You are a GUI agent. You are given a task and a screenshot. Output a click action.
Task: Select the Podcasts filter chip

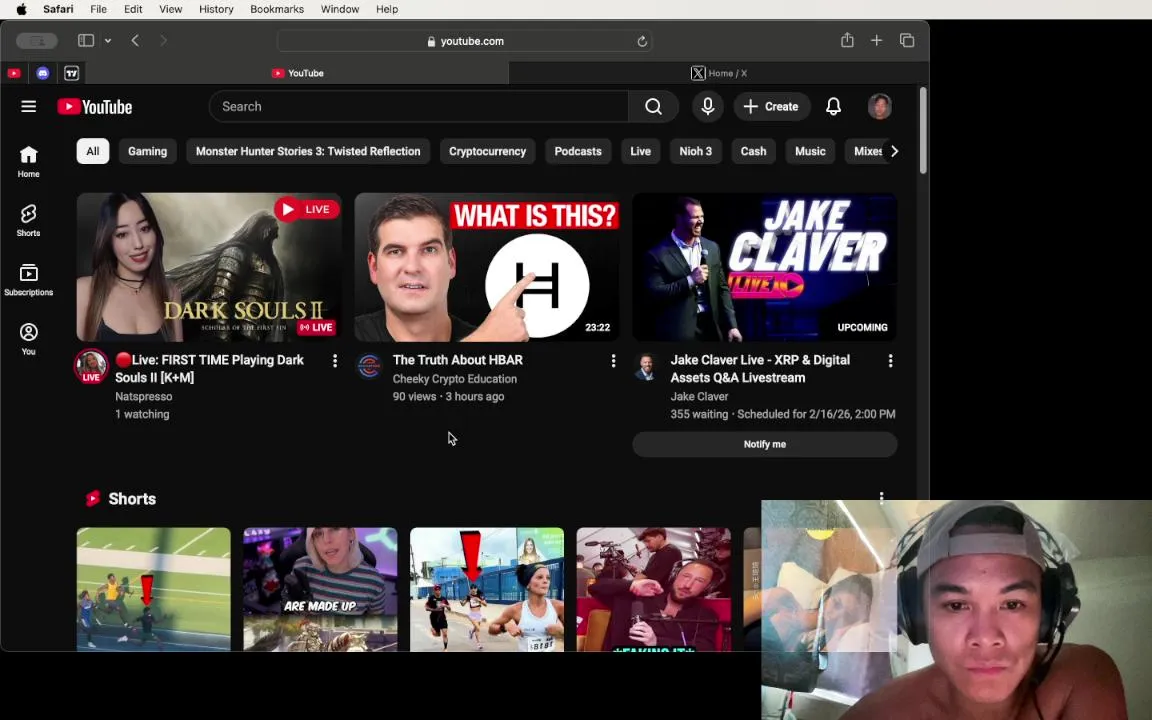pos(577,151)
